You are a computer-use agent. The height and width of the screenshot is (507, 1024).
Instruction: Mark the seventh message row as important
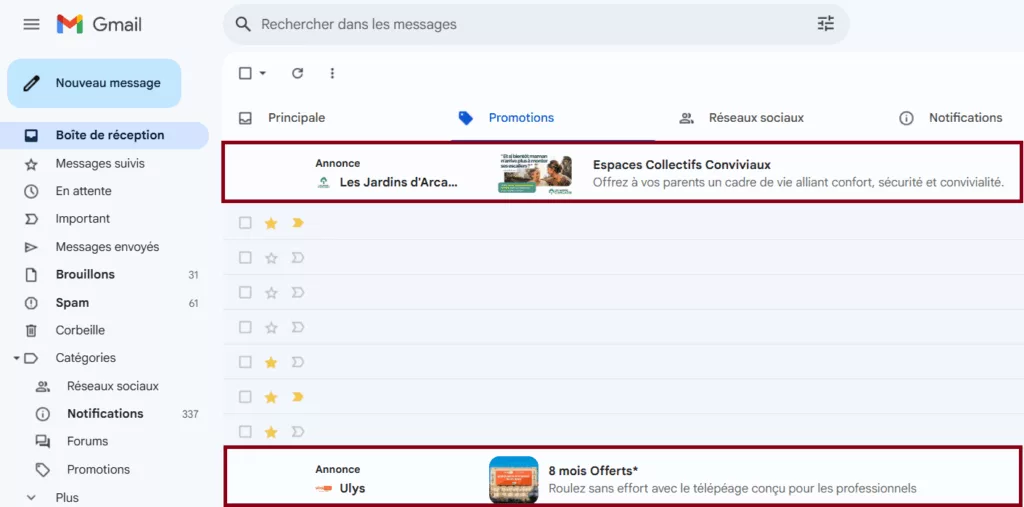pos(298,432)
